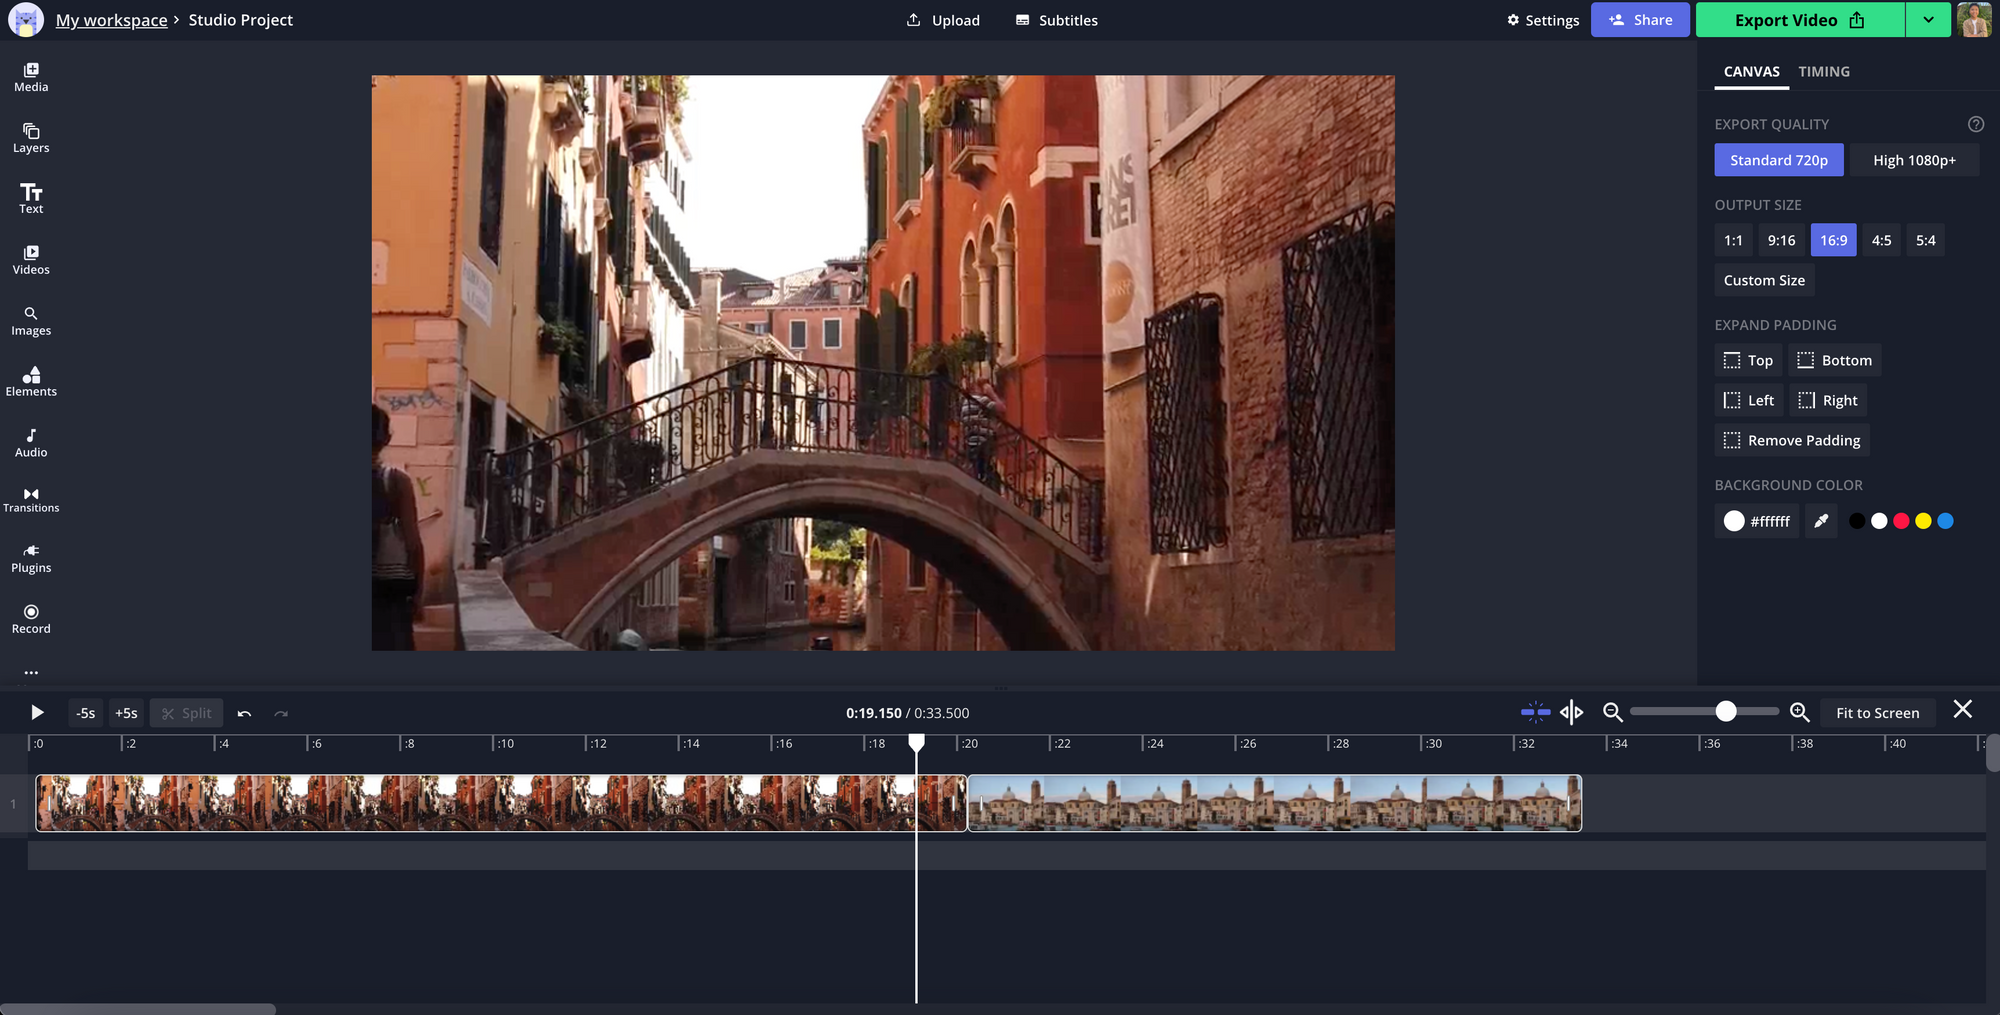Switch to the TIMING tab
Image resolution: width=2000 pixels, height=1015 pixels.
click(x=1823, y=72)
